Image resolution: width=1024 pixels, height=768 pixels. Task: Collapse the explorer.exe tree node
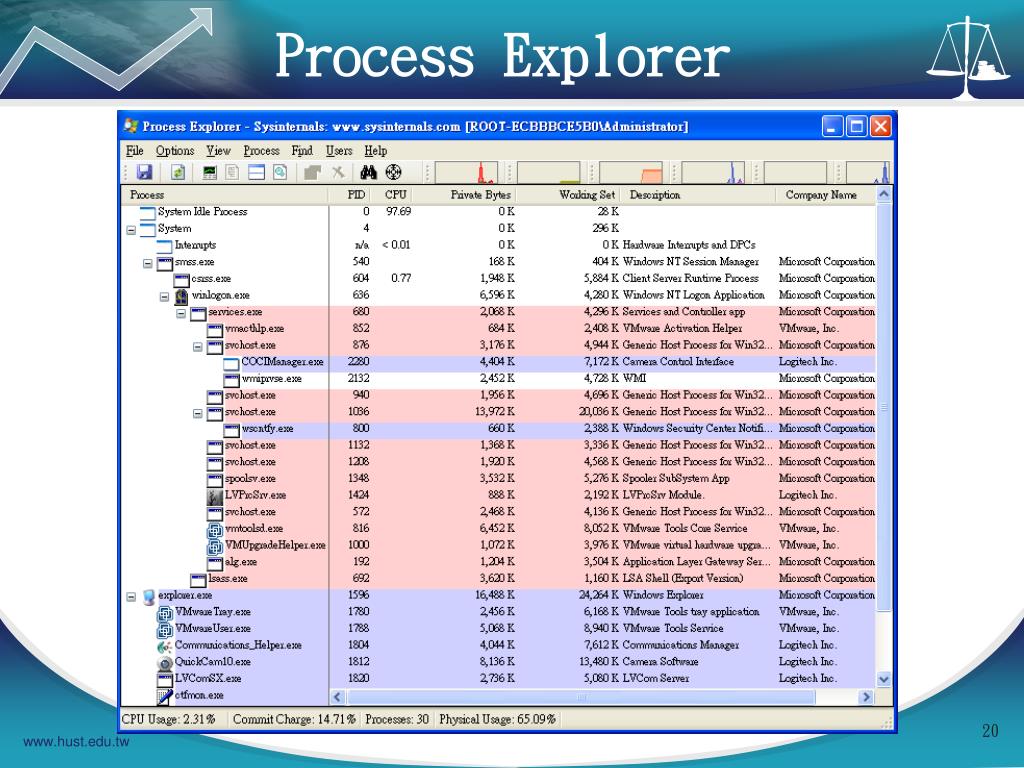coord(131,597)
